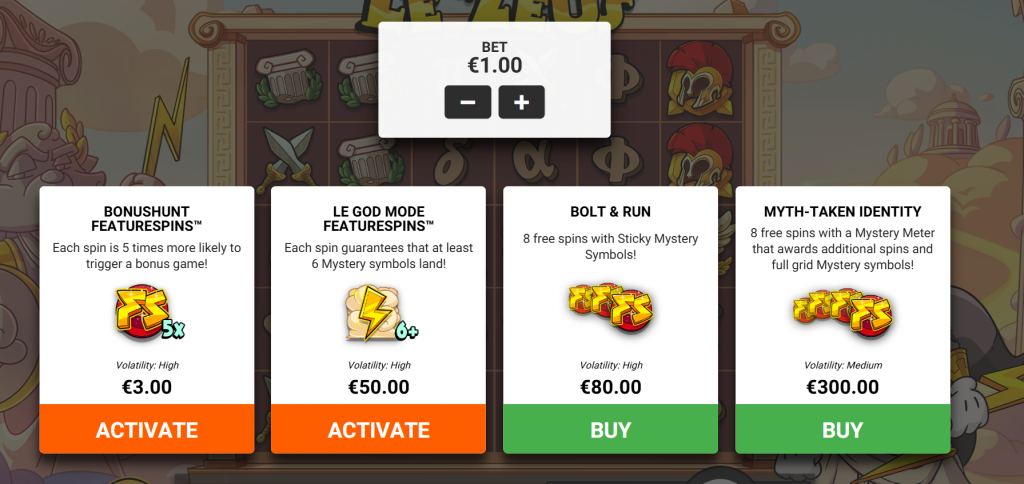Click the lightning cloud 6+ icon
Image resolution: width=1024 pixels, height=484 pixels.
click(381, 315)
